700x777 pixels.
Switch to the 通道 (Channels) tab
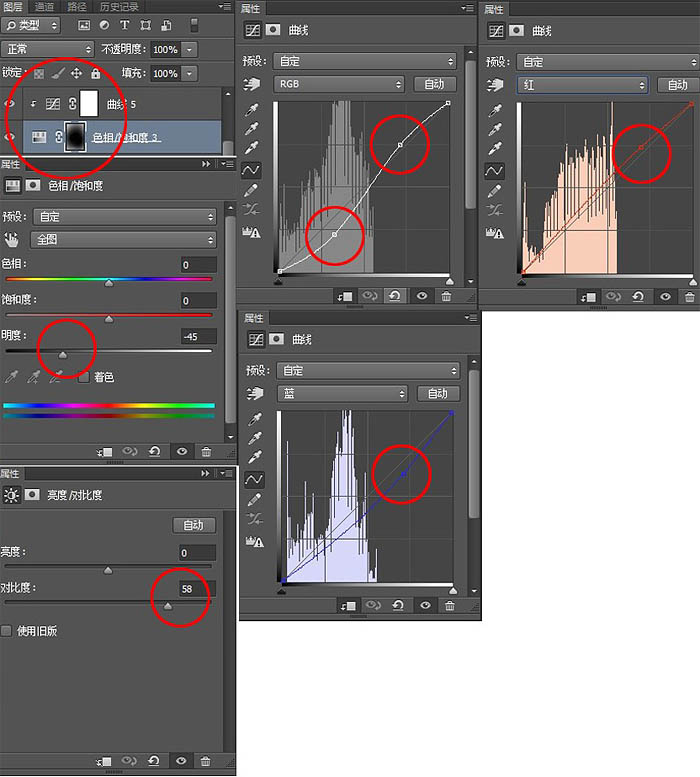[44, 6]
